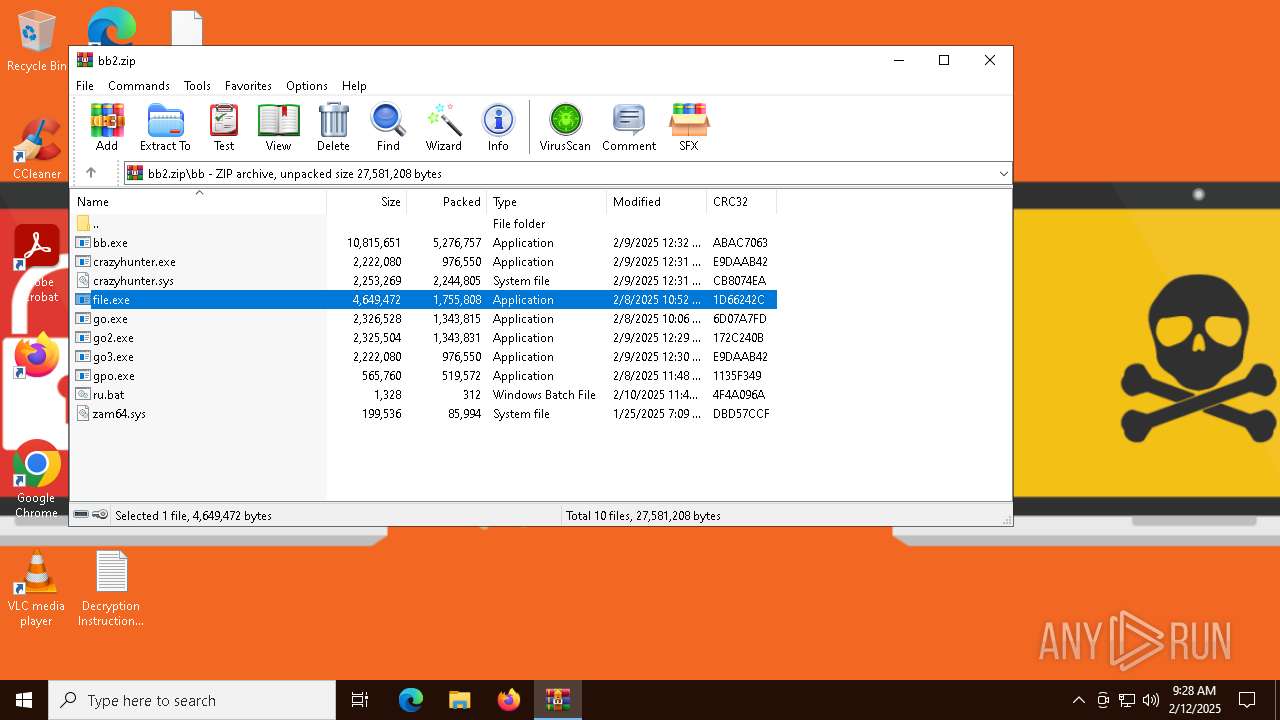Sort by the Packed column header
The image size is (1280, 720).
pos(447,202)
